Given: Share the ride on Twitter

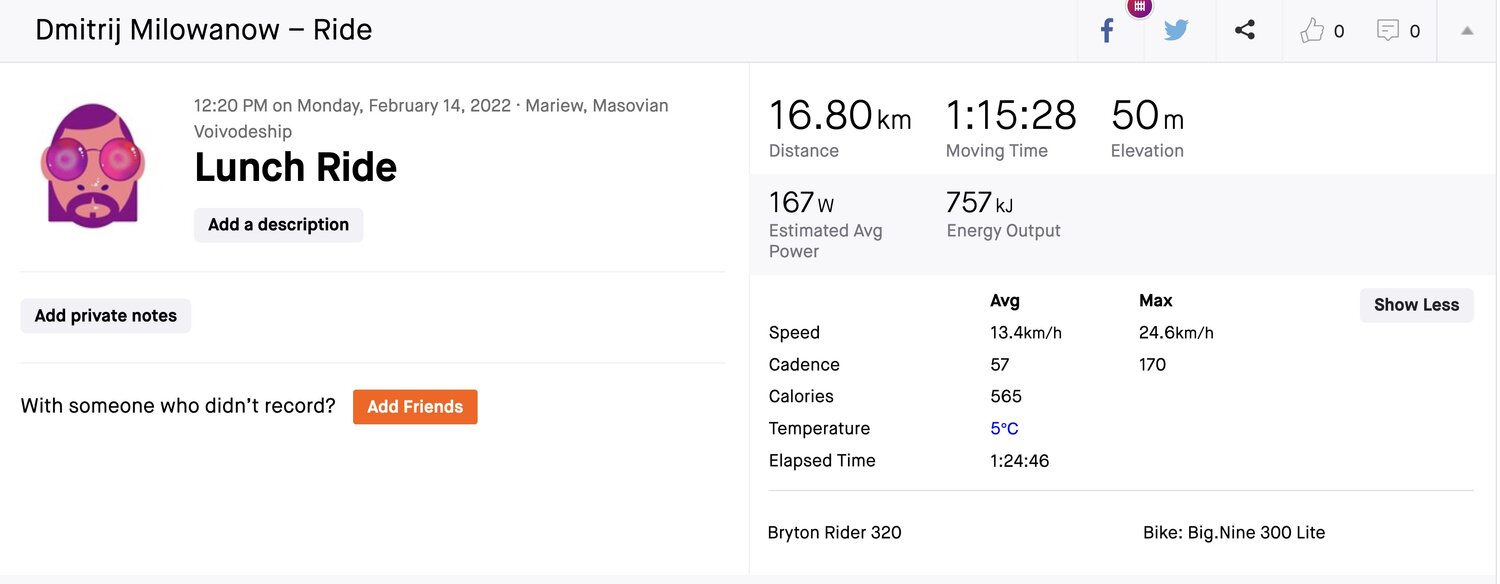Looking at the screenshot, I should tap(1176, 30).
